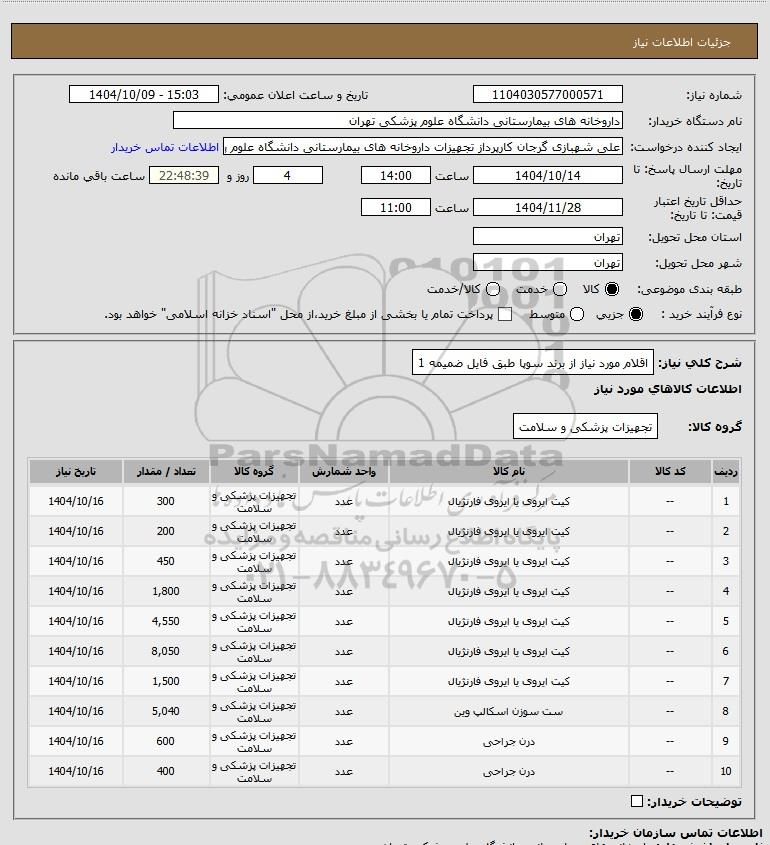This screenshot has height=845, width=770.
Task: Click the goods group cell in row 6
Action: pos(254,652)
